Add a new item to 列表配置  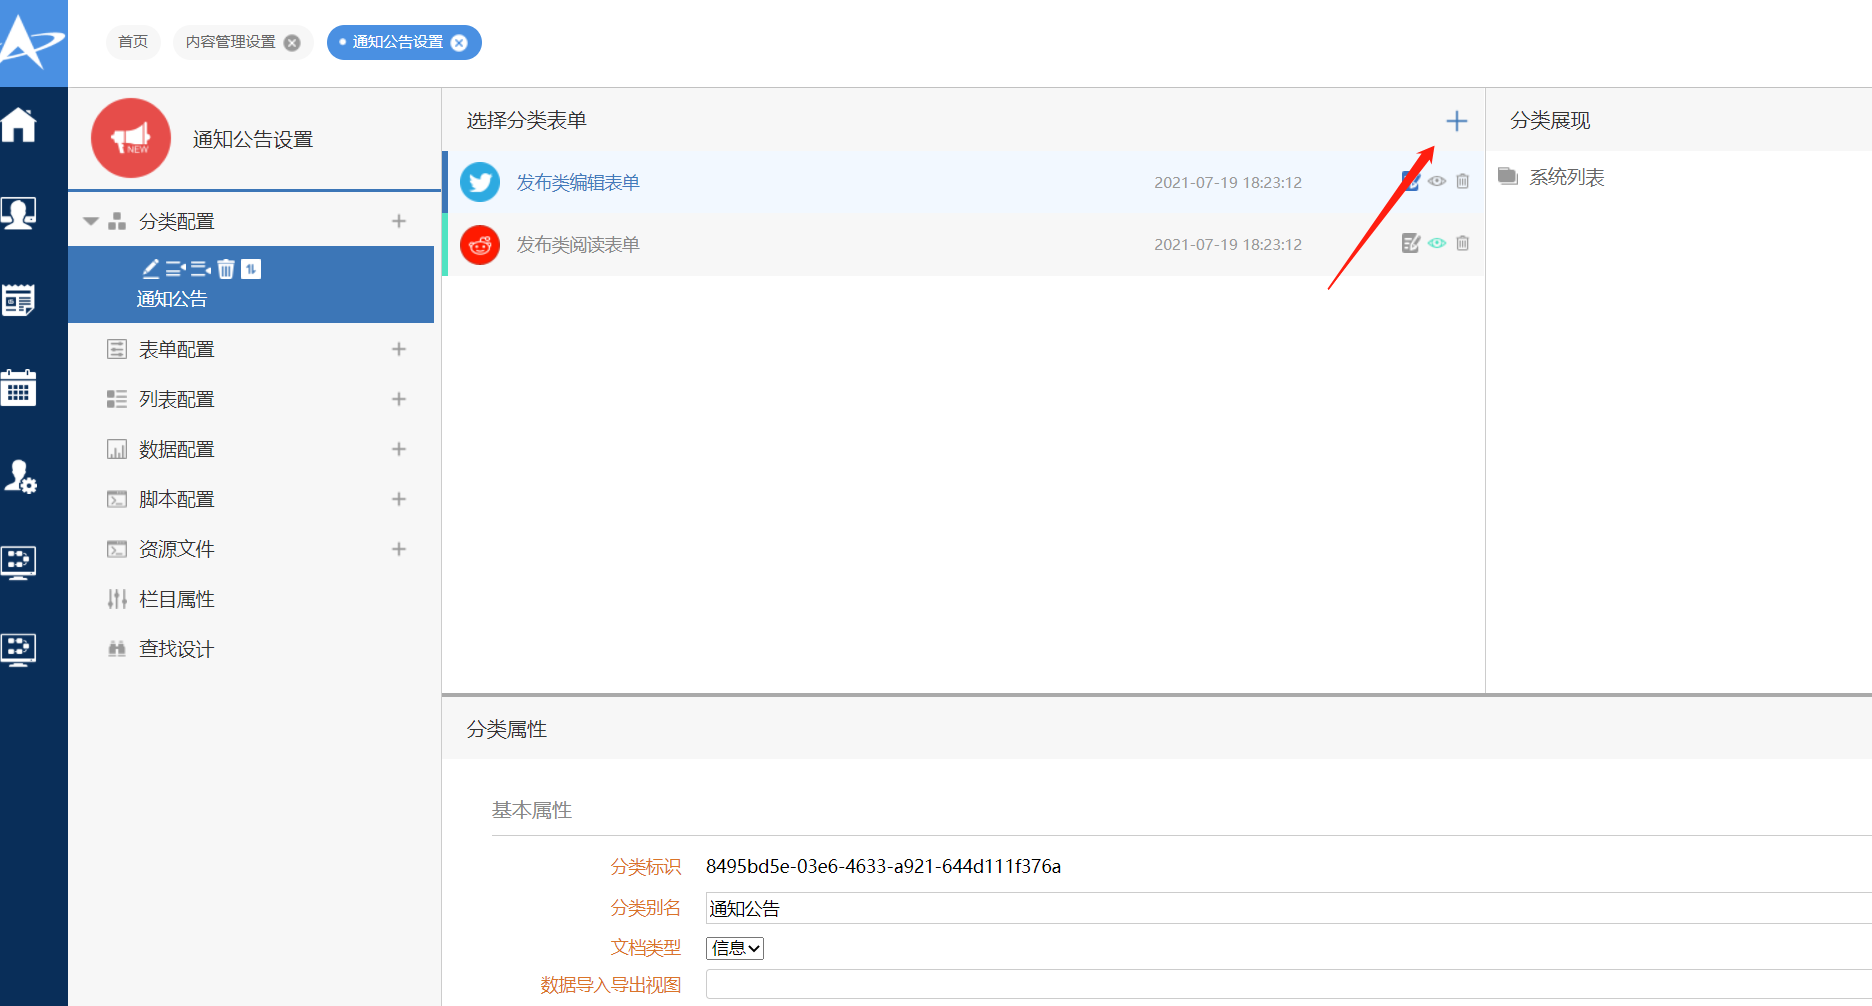399,399
